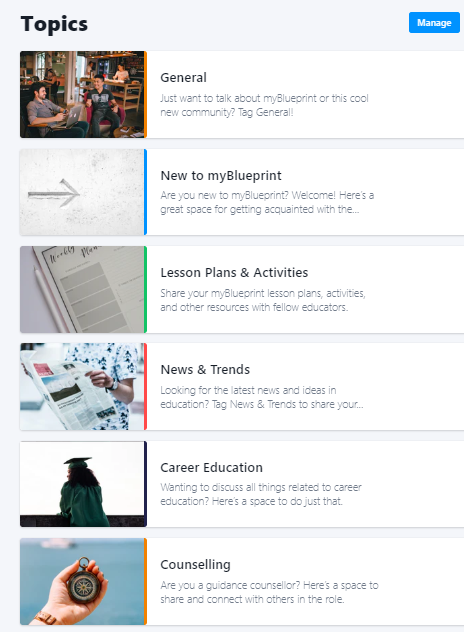Go to the New to myBlueprint topic title
This screenshot has height=632, width=464.
221,175
